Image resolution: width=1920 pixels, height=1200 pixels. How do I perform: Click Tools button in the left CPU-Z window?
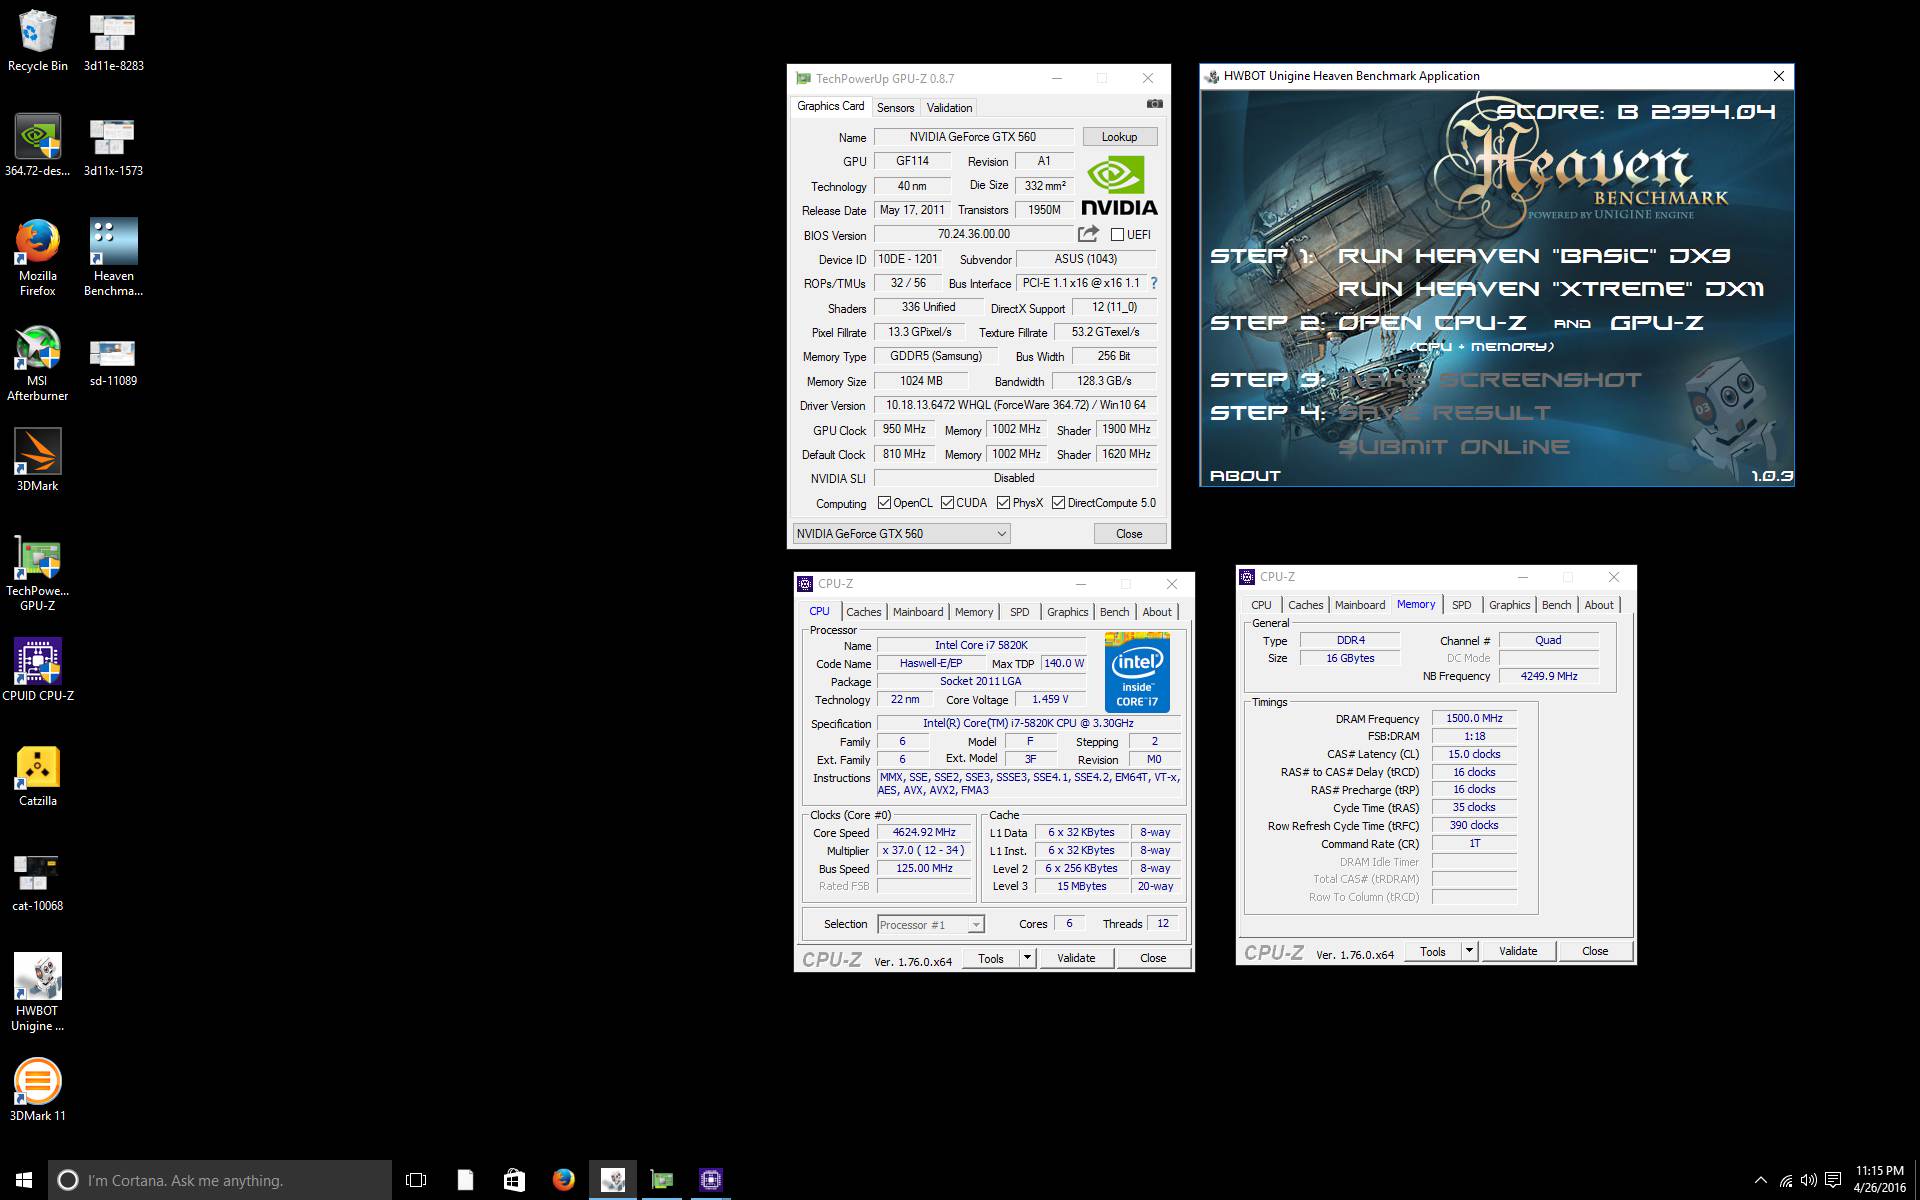click(x=991, y=958)
